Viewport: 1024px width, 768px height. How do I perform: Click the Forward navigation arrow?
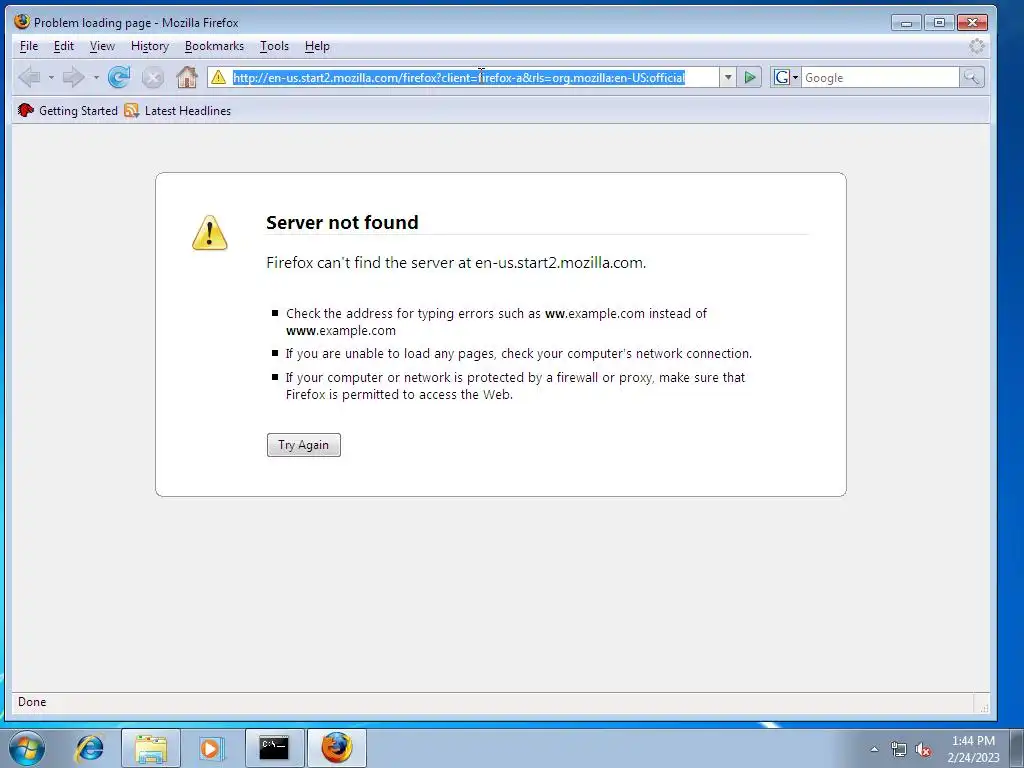tap(73, 78)
